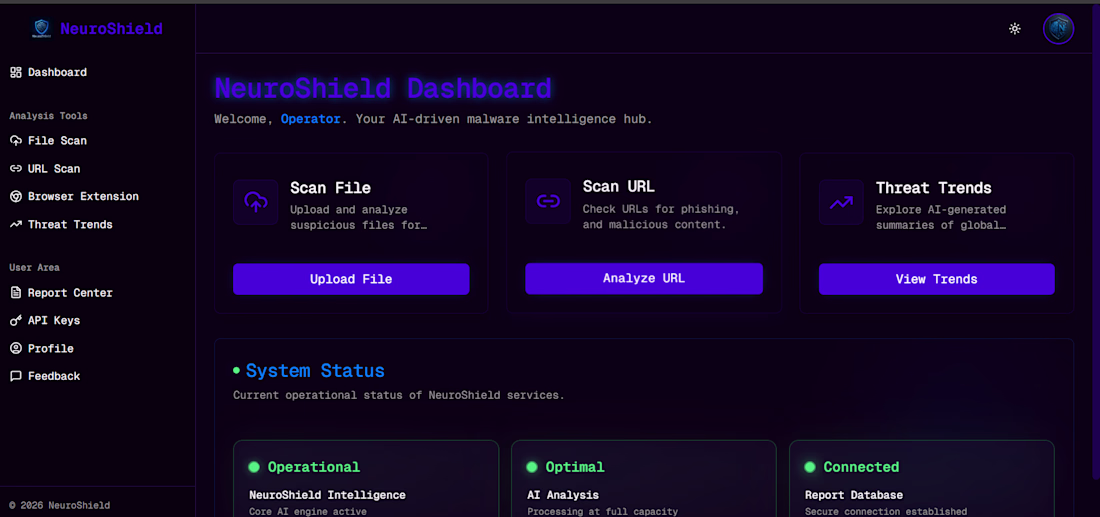
Task: Click the URL Scan link icon in sidebar
Action: (x=15, y=168)
